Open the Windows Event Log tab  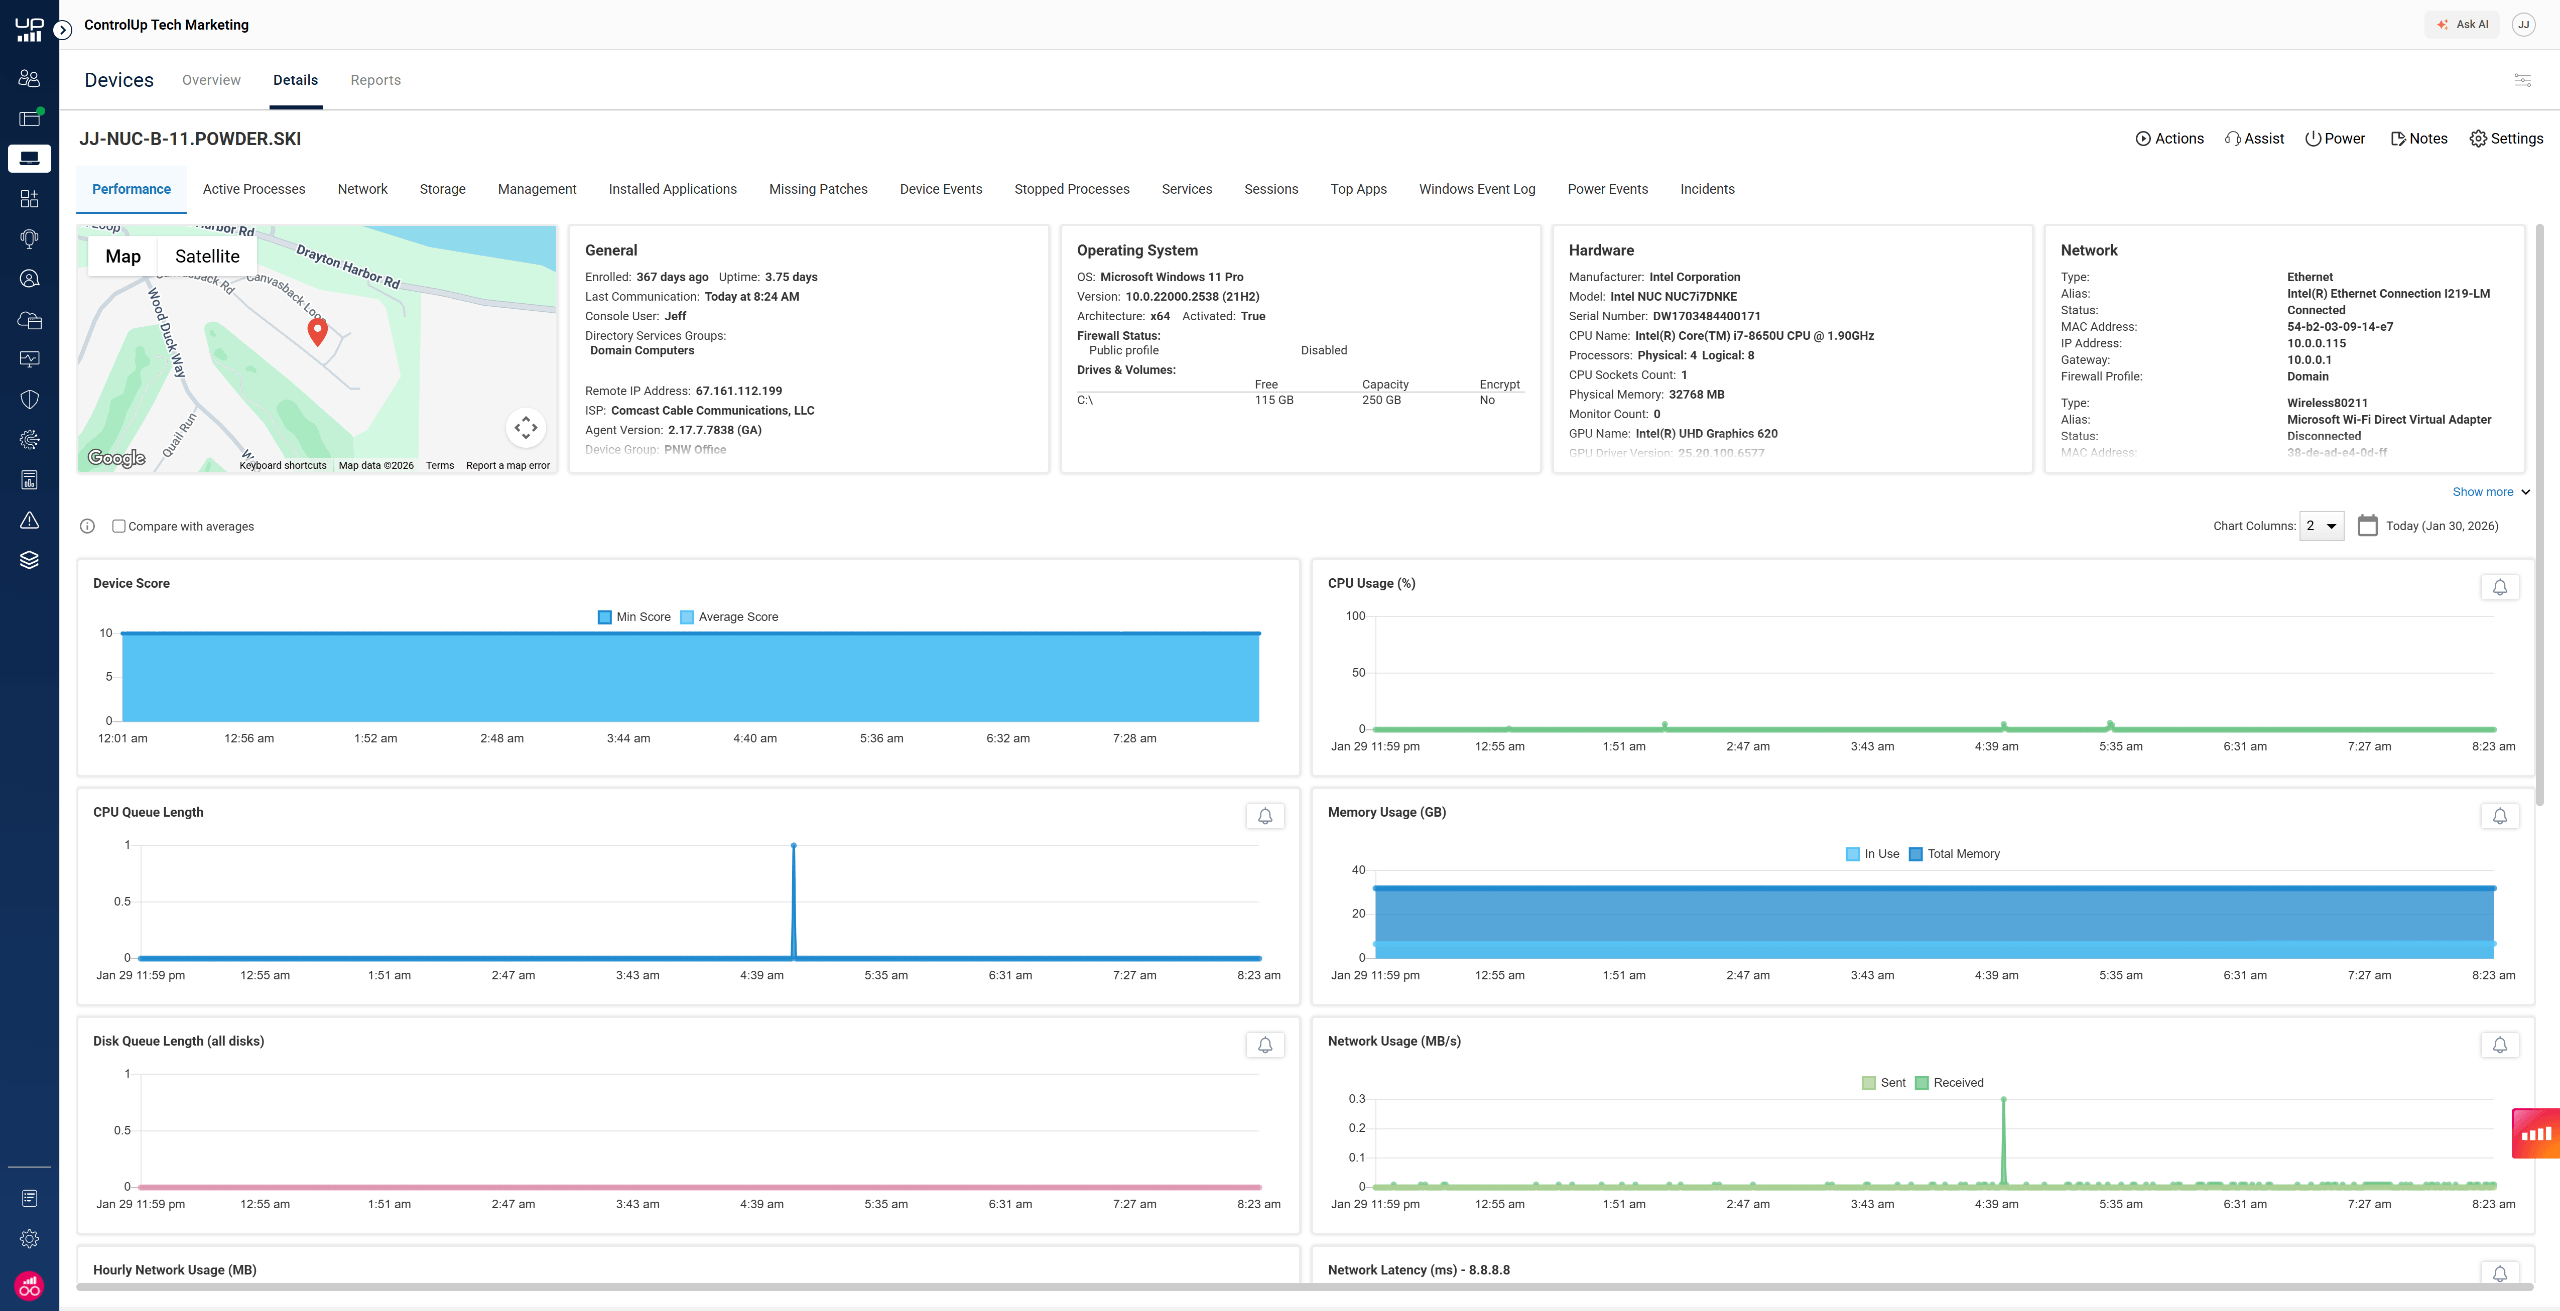pyautogui.click(x=1476, y=189)
